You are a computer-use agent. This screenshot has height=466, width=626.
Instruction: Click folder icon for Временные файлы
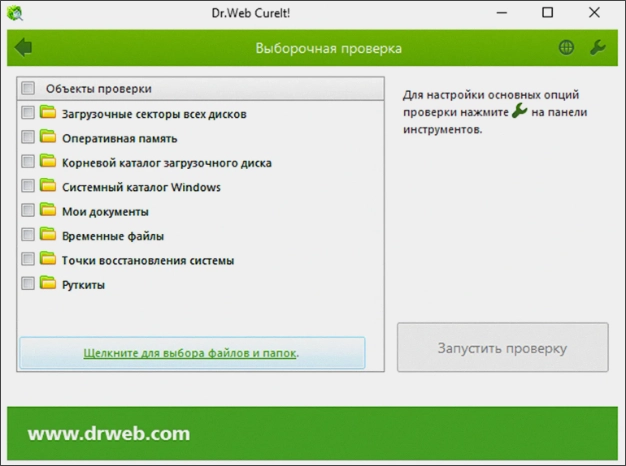pyautogui.click(x=48, y=234)
